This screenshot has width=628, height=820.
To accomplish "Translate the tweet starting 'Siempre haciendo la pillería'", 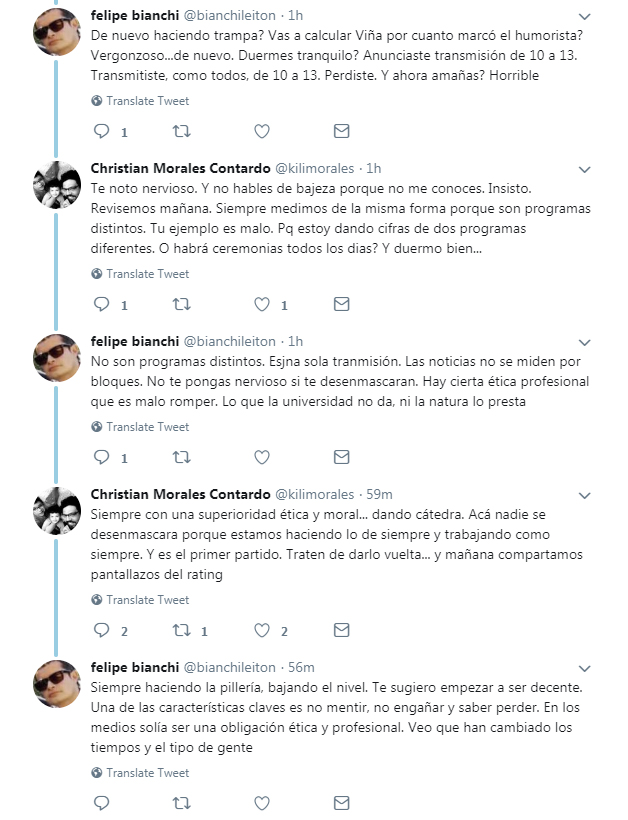I will click(147, 773).
